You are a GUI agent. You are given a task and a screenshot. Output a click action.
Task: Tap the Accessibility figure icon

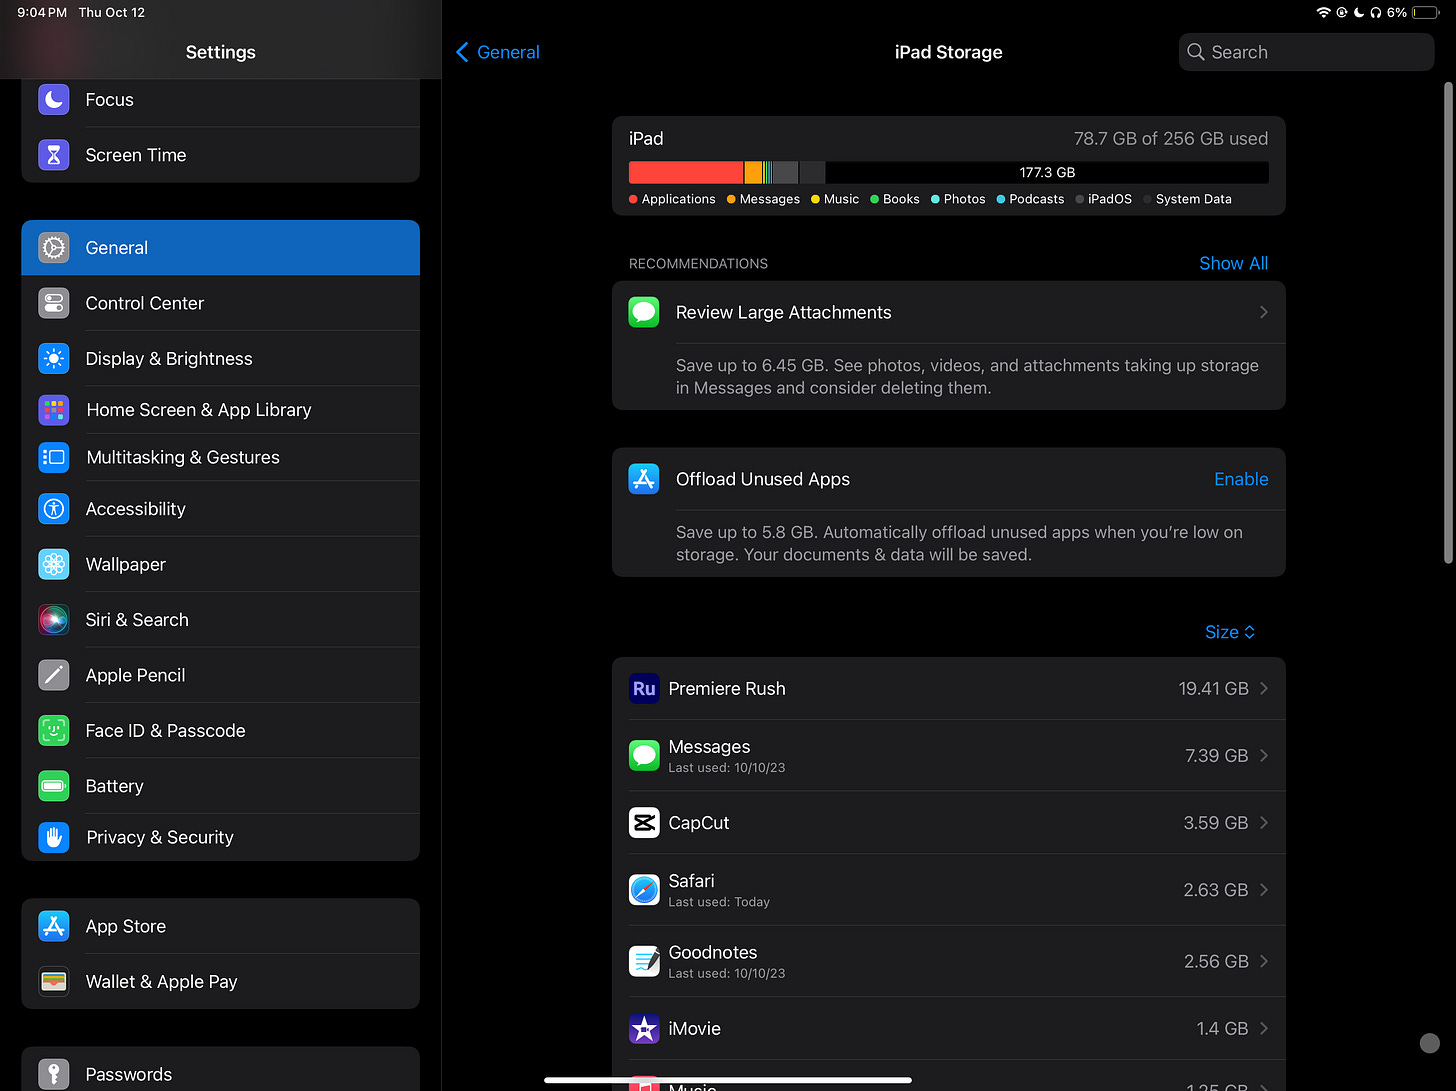[x=54, y=509]
